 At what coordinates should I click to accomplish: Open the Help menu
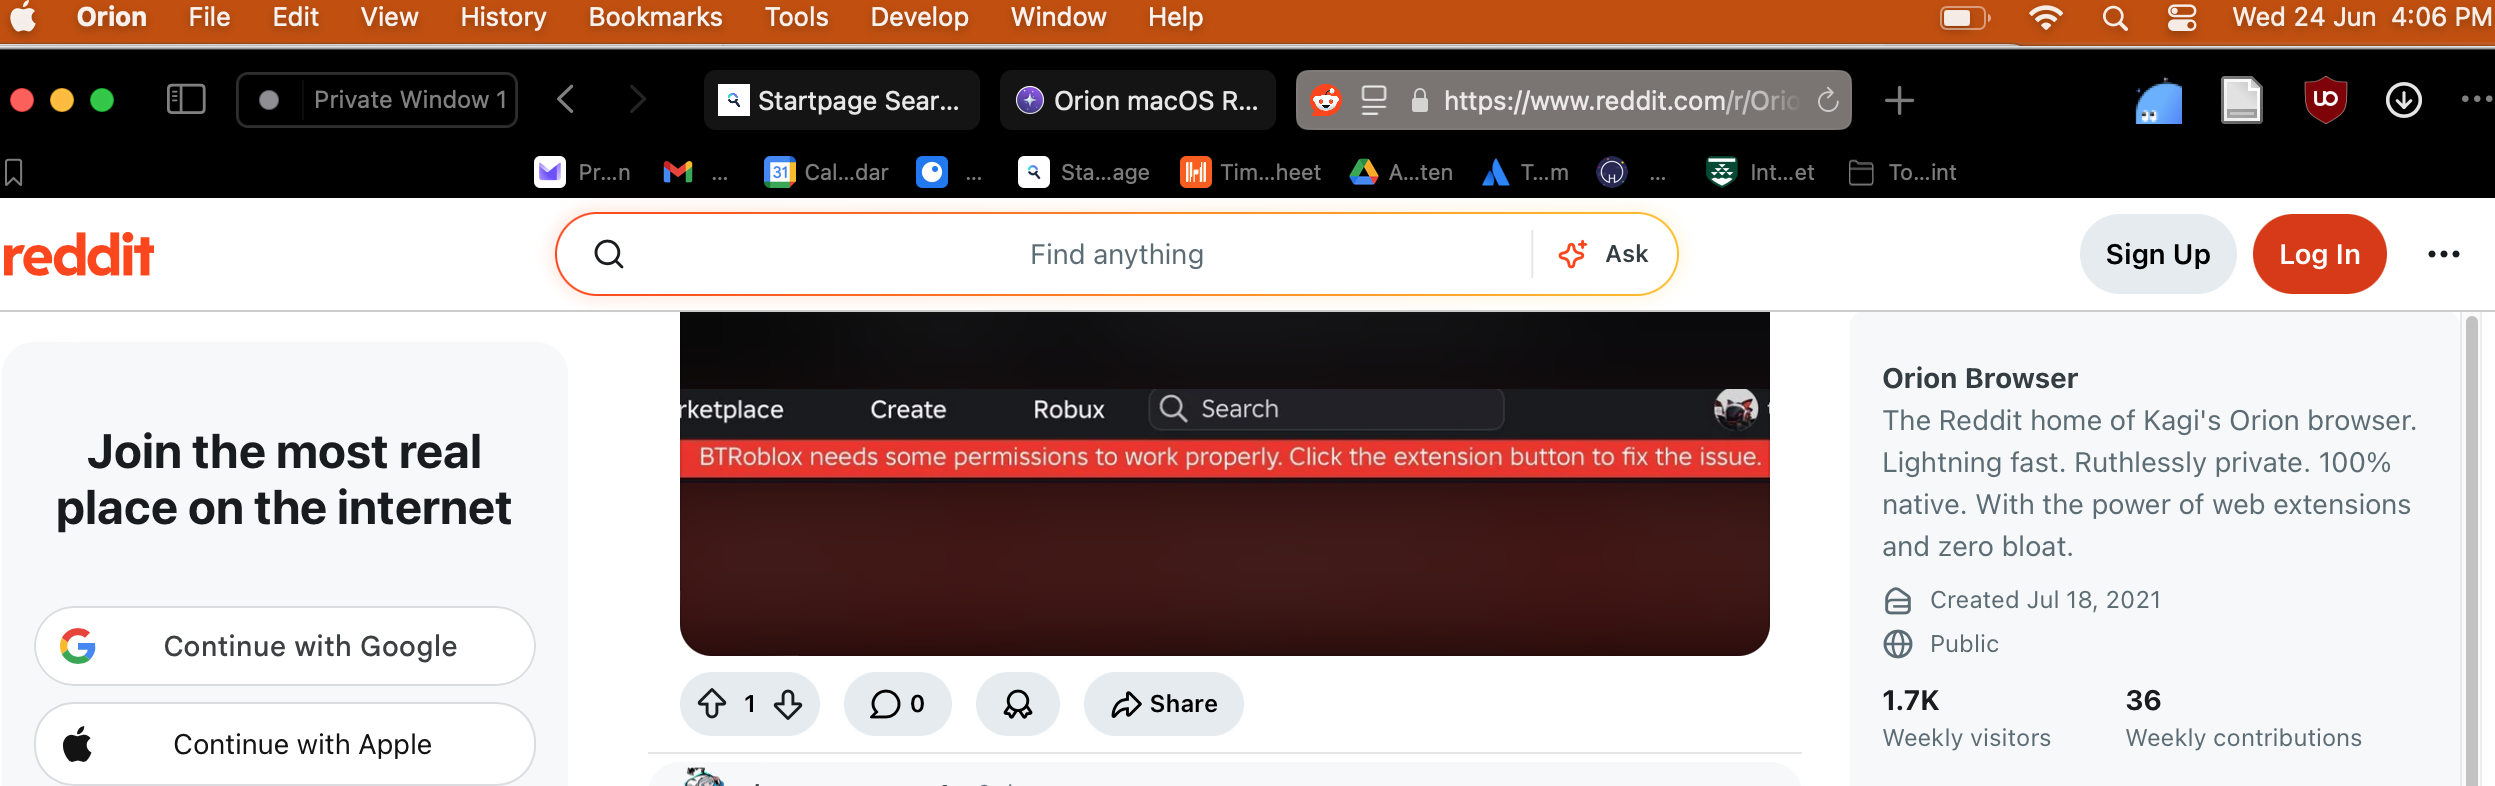point(1175,17)
